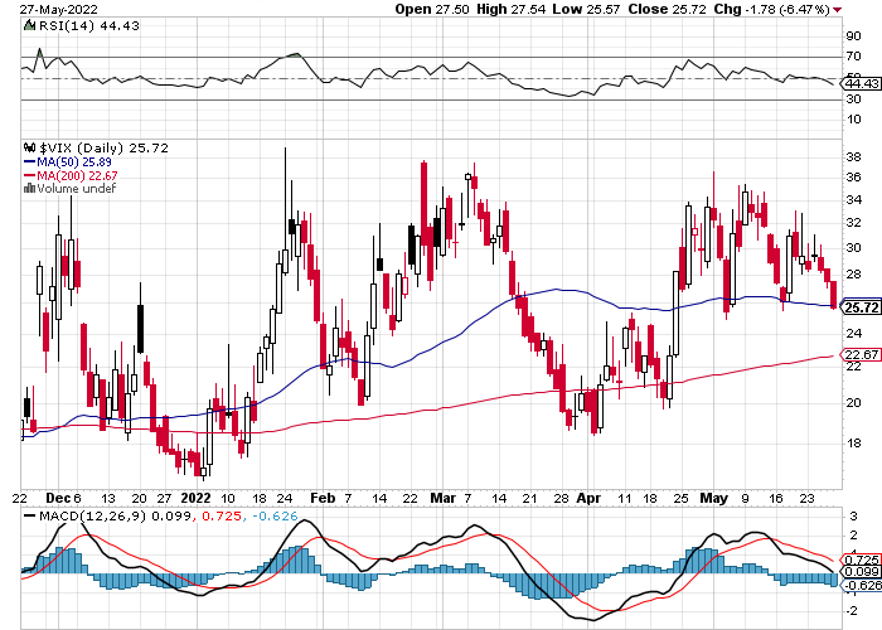882x630 pixels.
Task: Click the boxed 44.43 RSI tag on right axis
Action: 862,85
